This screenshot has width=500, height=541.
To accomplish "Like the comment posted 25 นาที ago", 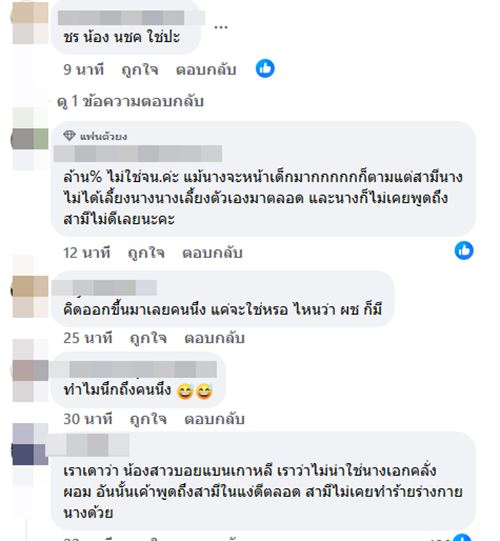I will point(148,338).
